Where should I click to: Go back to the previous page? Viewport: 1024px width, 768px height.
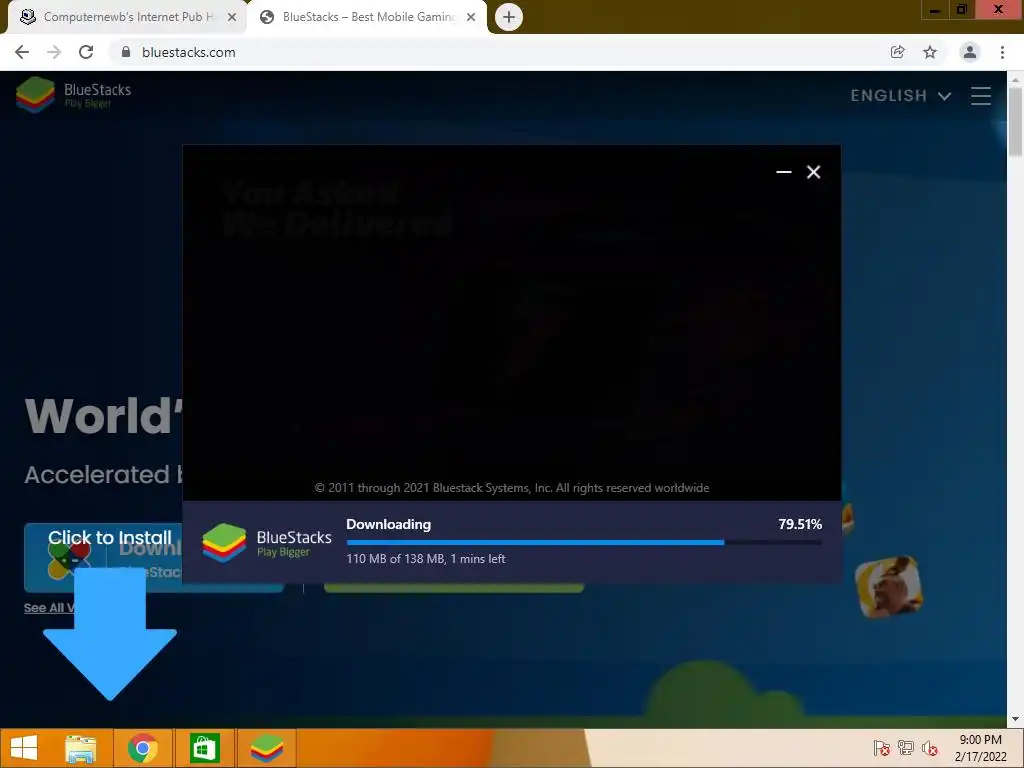pyautogui.click(x=22, y=52)
